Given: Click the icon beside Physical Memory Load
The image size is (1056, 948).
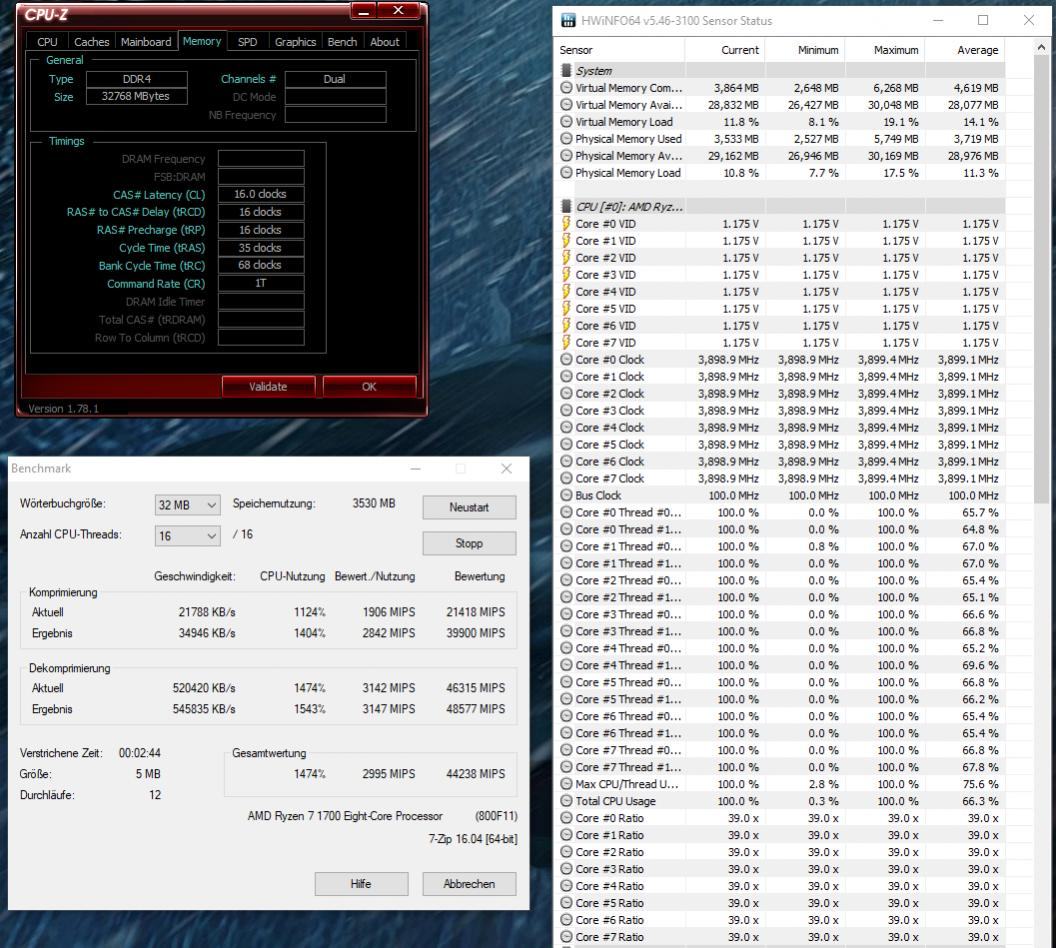Looking at the screenshot, I should [566, 172].
